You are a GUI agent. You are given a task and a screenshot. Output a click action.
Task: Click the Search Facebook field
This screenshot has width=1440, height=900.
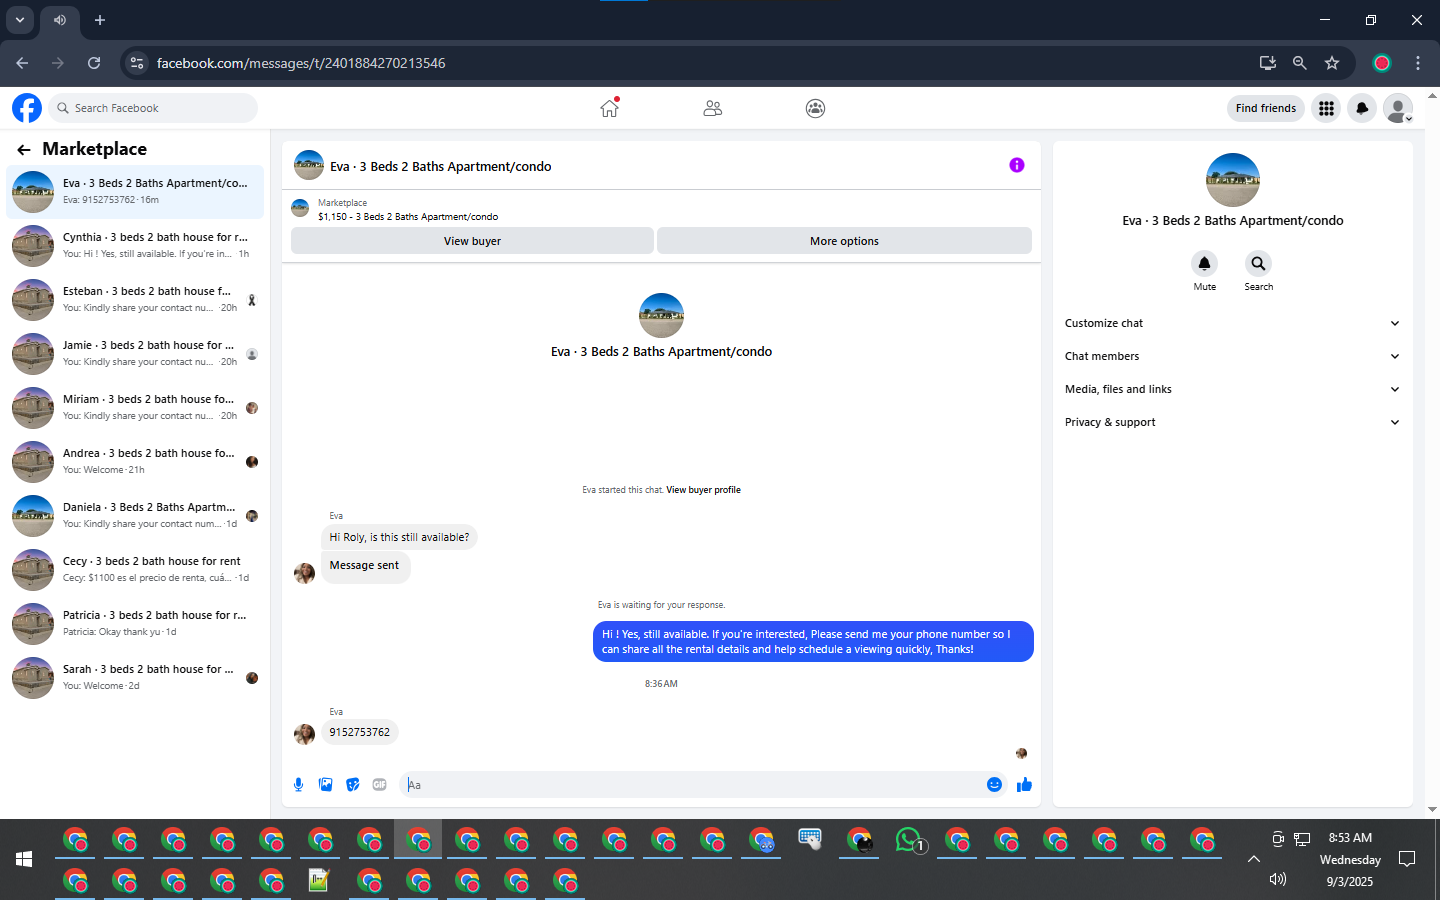pyautogui.click(x=153, y=108)
